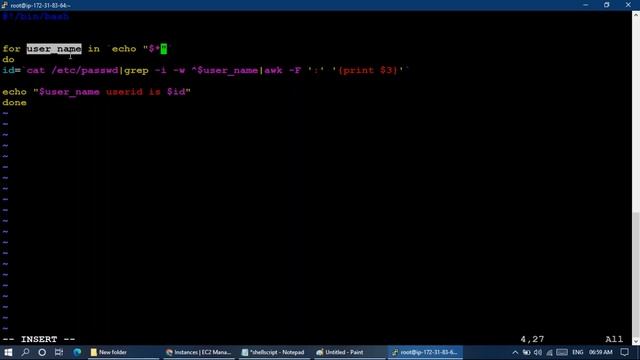Open the New folder taskbar window
The width and height of the screenshot is (640, 360).
(x=123, y=352)
